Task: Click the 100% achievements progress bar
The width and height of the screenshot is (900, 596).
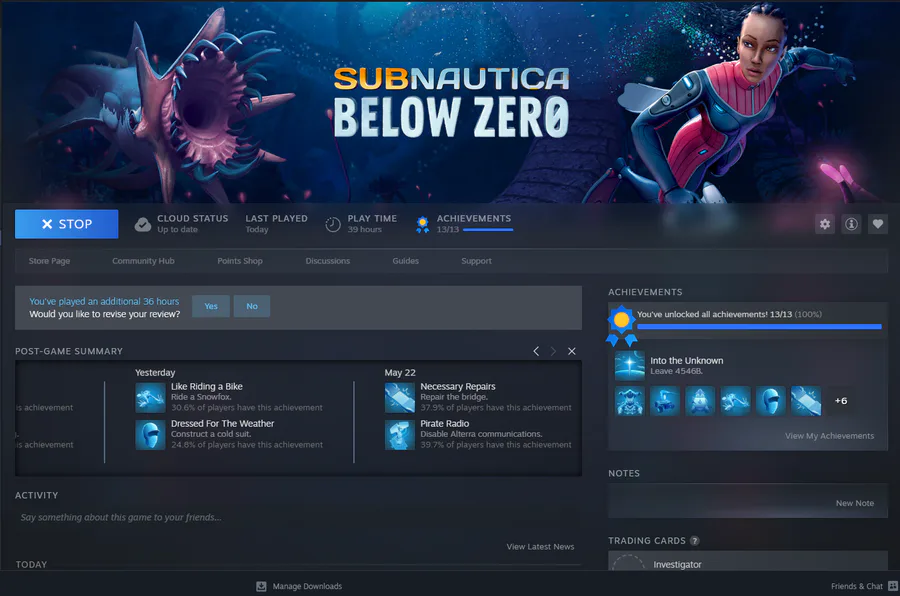Action: point(759,326)
